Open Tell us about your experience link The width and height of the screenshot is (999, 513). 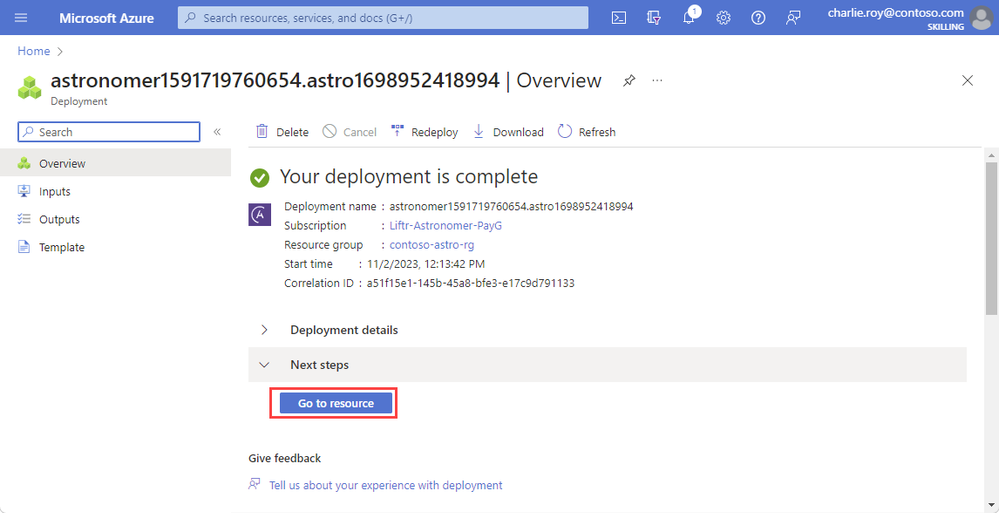point(385,485)
